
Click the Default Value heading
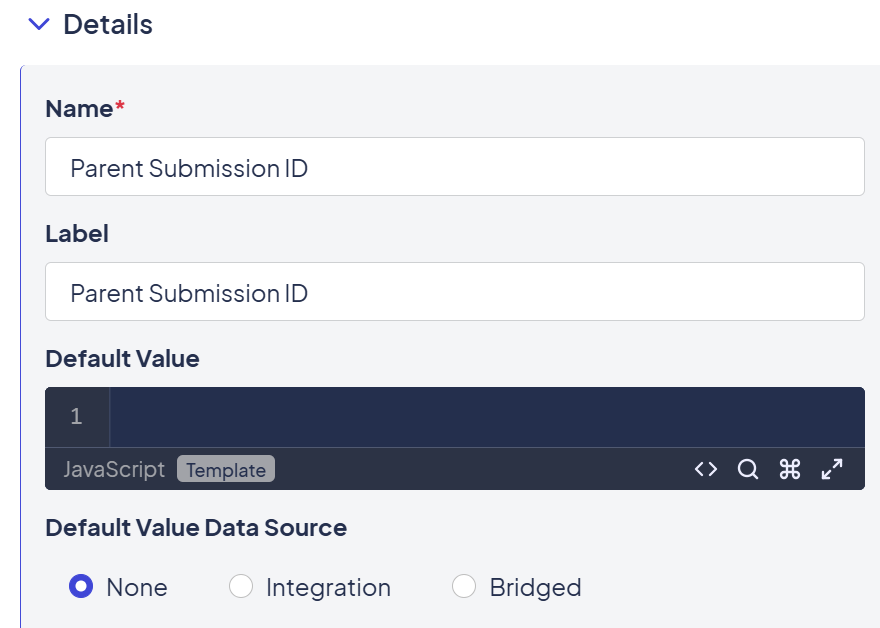click(122, 359)
